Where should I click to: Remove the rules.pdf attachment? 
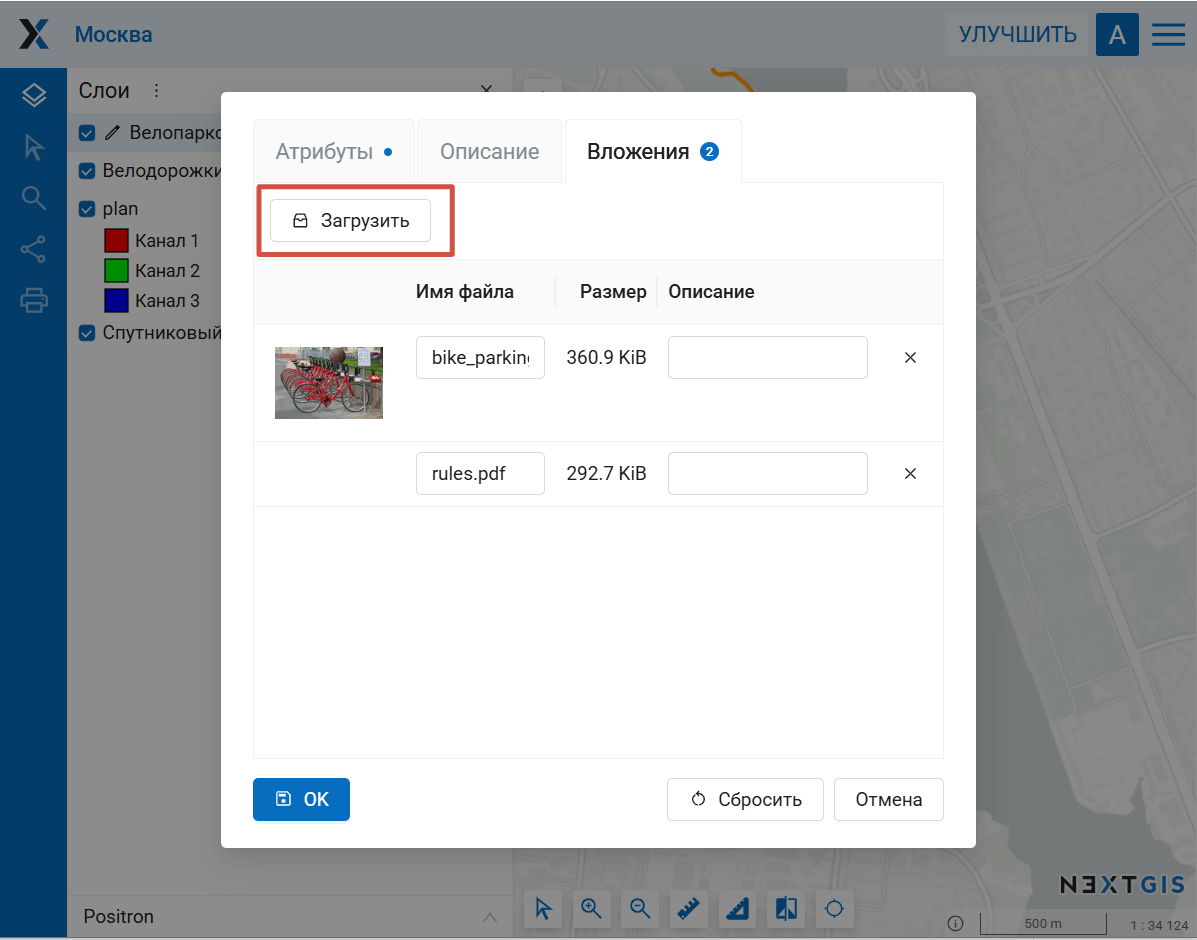click(x=910, y=474)
